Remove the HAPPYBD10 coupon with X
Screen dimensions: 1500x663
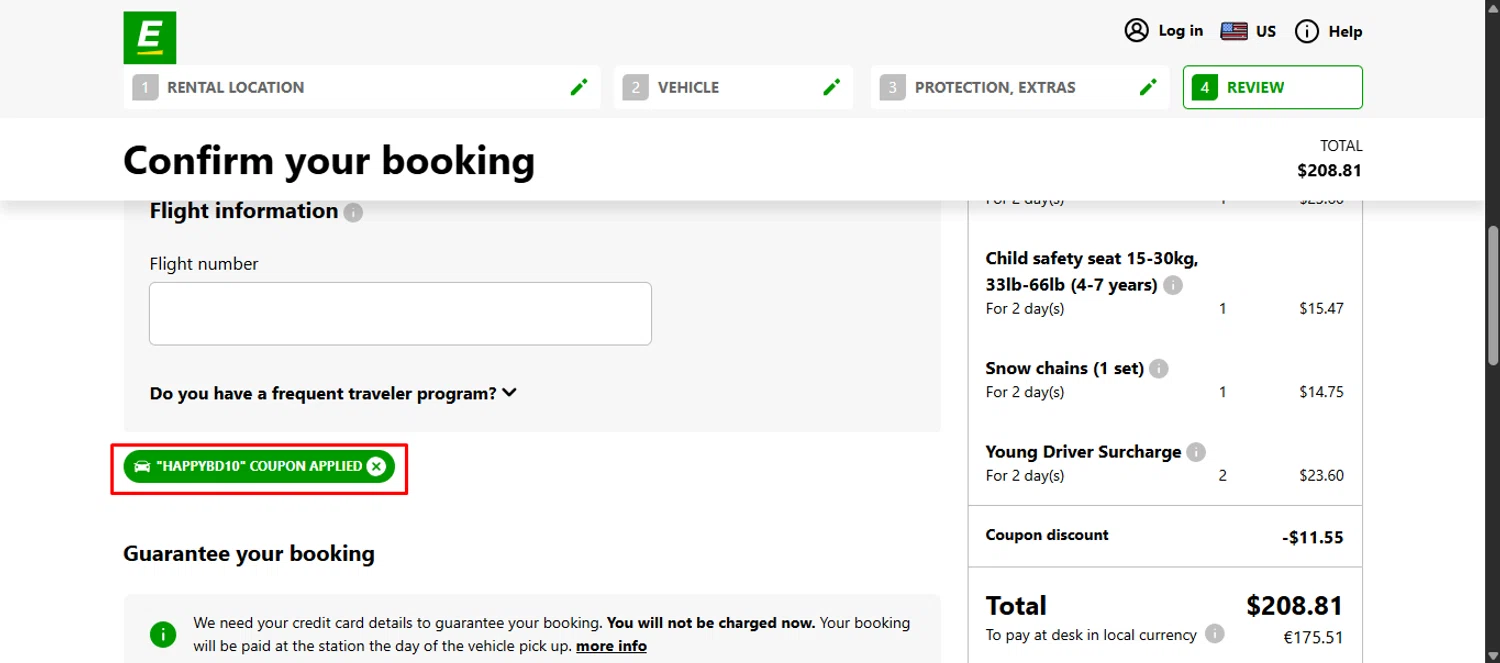376,466
